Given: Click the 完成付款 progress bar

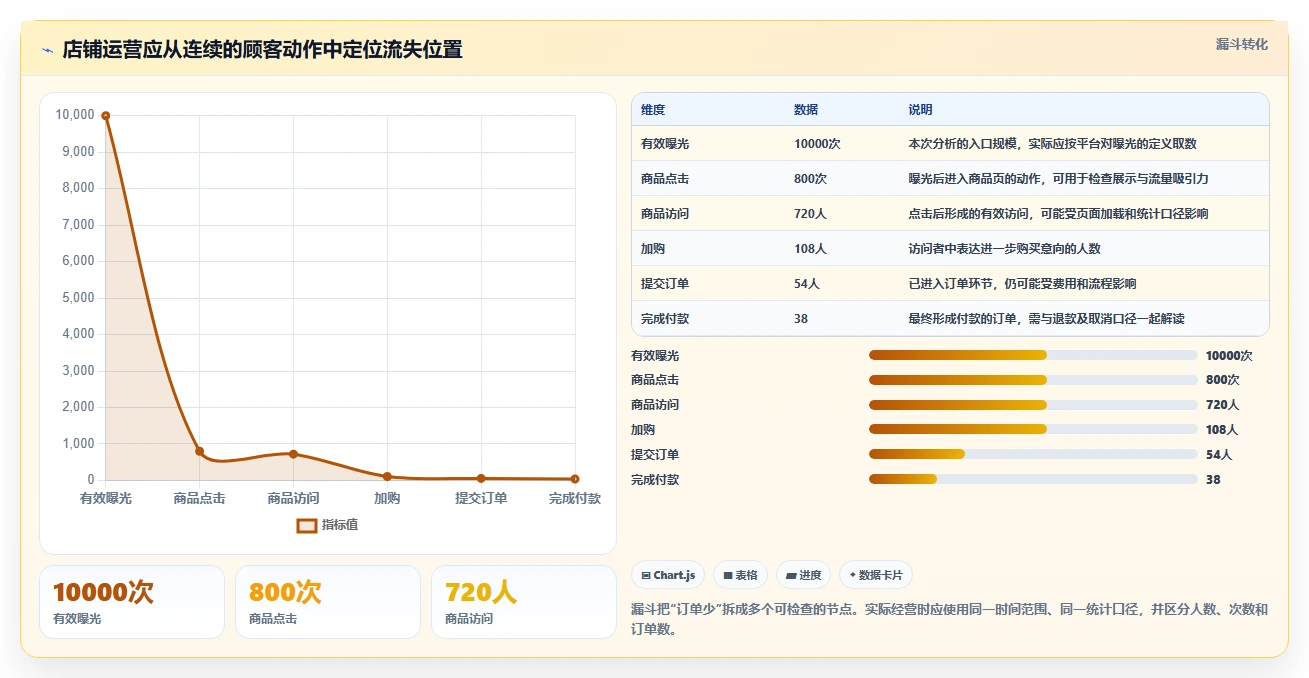Looking at the screenshot, I should 1033,479.
